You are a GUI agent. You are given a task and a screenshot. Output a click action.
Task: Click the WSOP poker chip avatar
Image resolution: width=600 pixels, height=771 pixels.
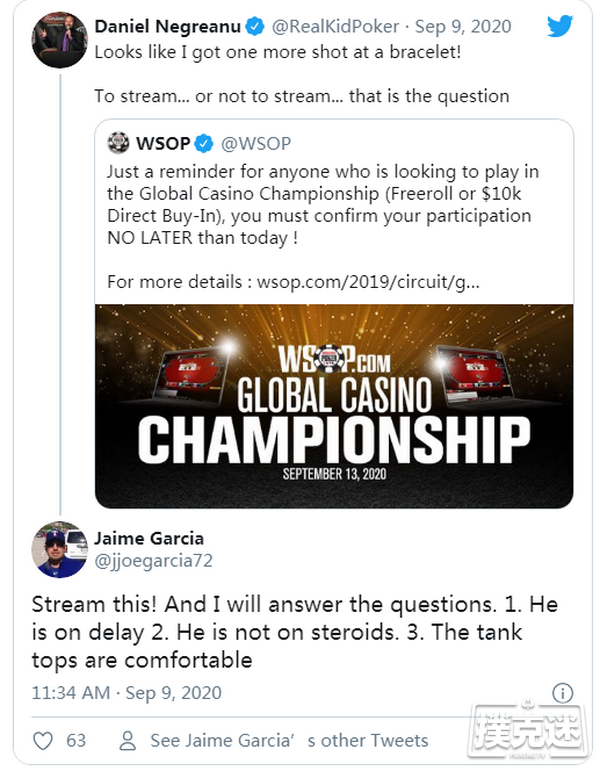[x=119, y=142]
